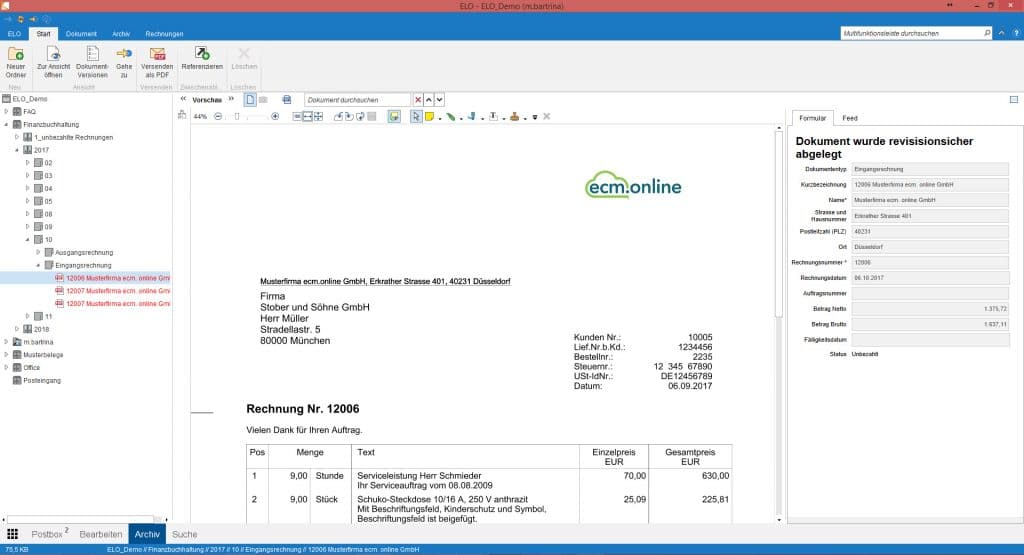Click the stamp annotation tool
The height and width of the screenshot is (555, 1024).
click(x=513, y=117)
